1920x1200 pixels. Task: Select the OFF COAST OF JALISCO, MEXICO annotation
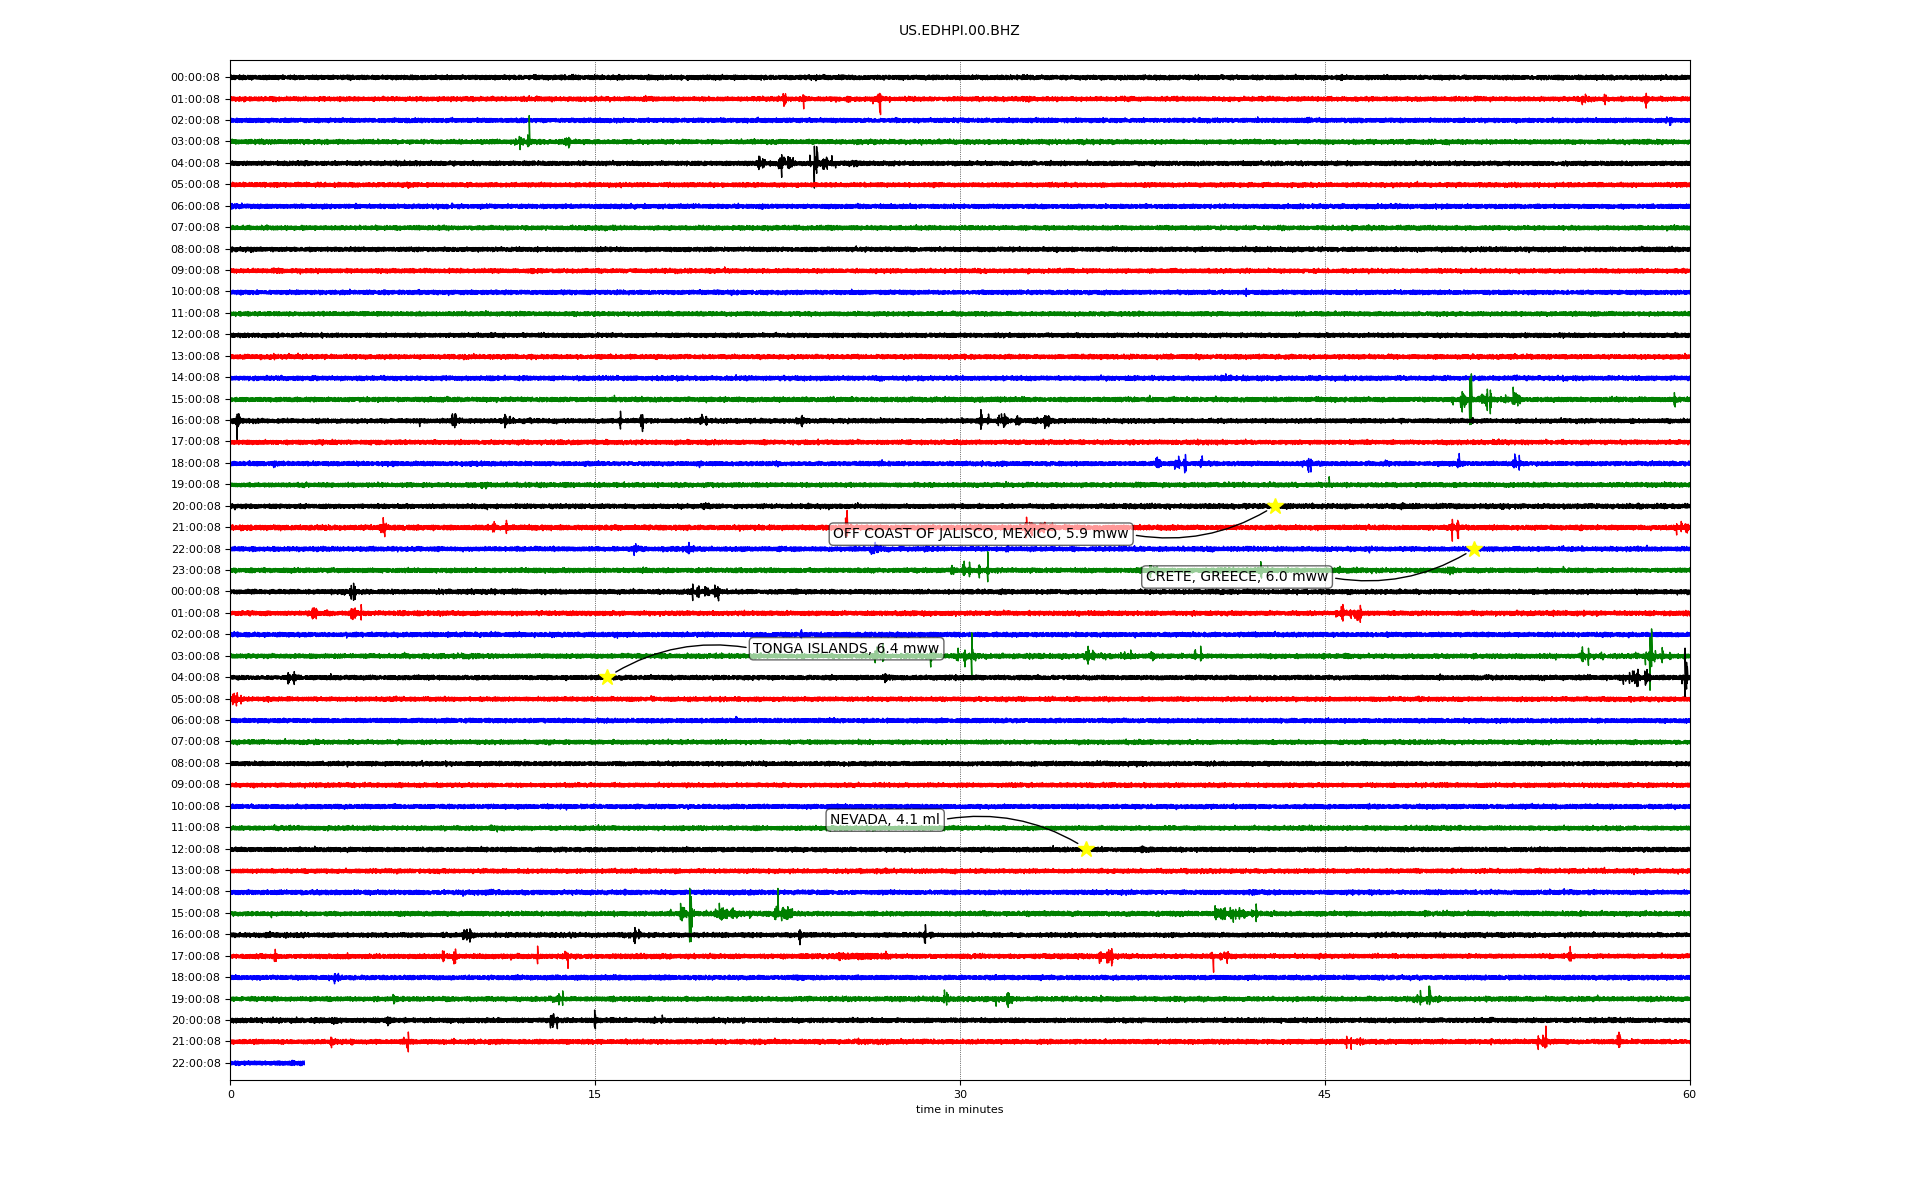pyautogui.click(x=980, y=534)
